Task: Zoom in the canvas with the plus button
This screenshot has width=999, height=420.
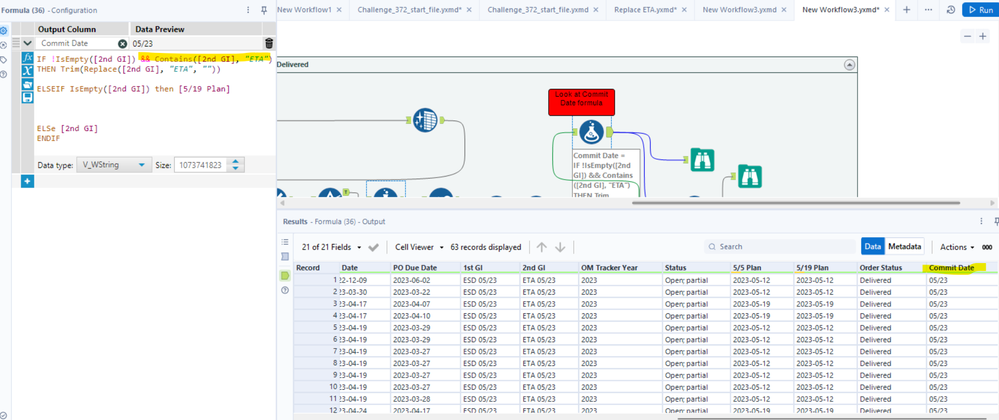Action: [x=984, y=37]
